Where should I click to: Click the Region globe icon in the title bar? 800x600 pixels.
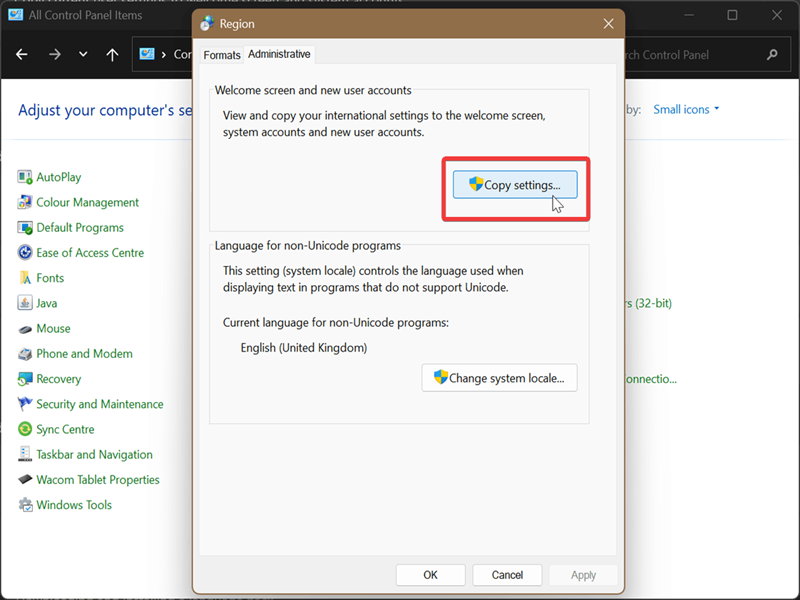click(x=207, y=23)
